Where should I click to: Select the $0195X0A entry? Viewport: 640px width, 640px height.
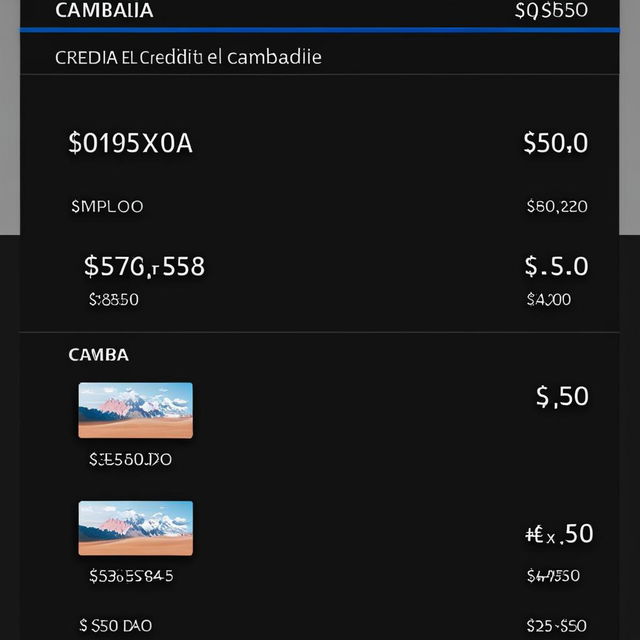[130, 143]
